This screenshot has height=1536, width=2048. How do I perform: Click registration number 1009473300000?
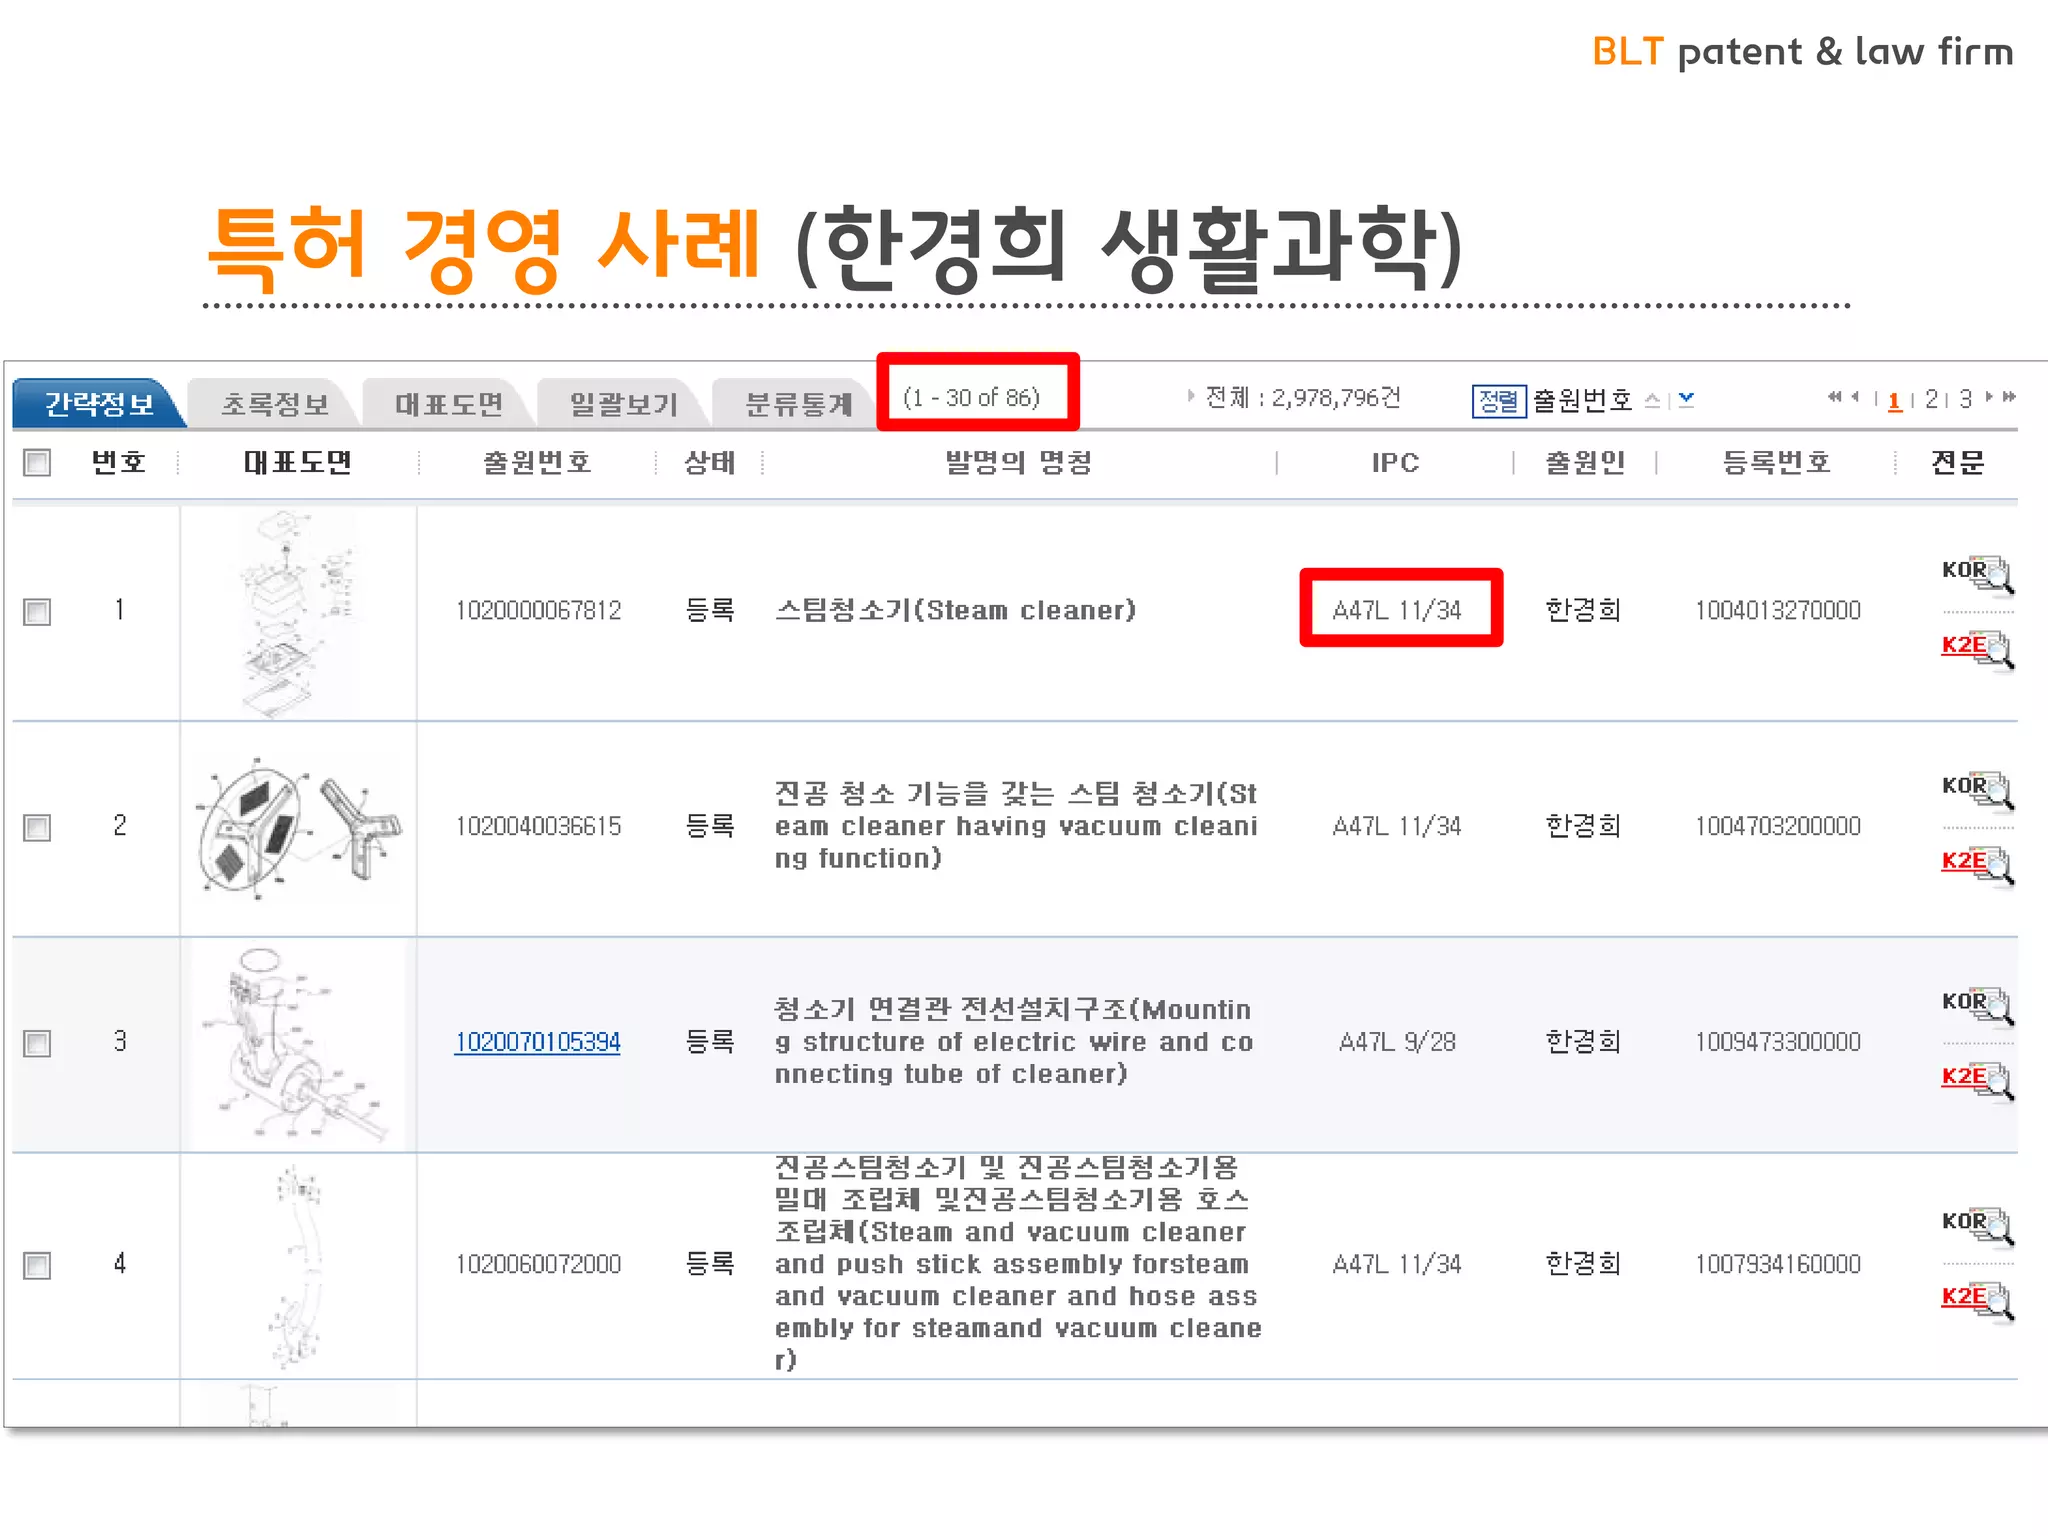1777,1042
